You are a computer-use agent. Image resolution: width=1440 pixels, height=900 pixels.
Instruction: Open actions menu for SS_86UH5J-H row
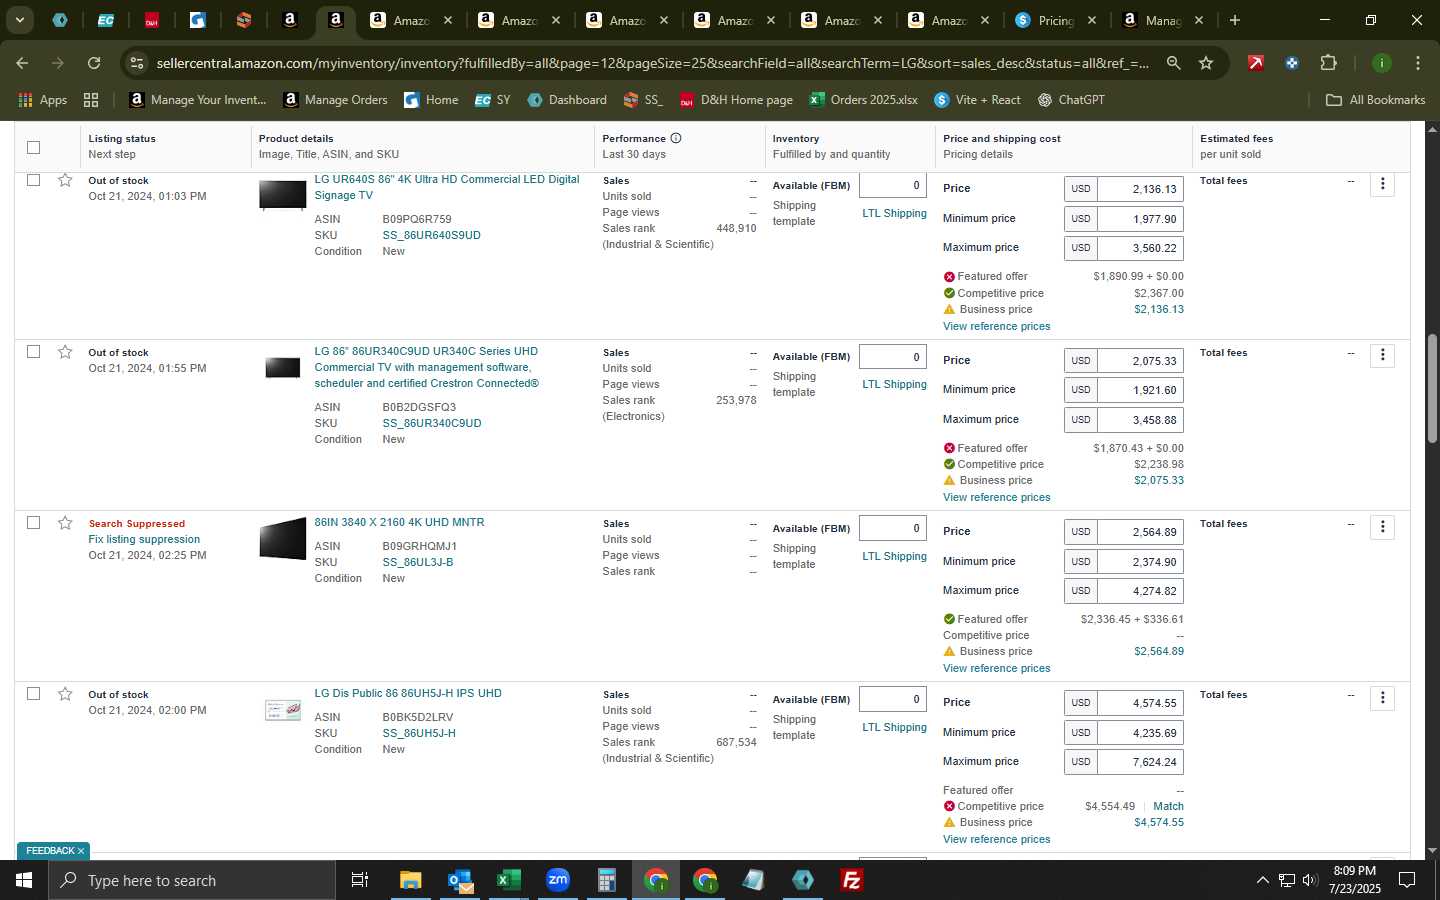click(1383, 698)
